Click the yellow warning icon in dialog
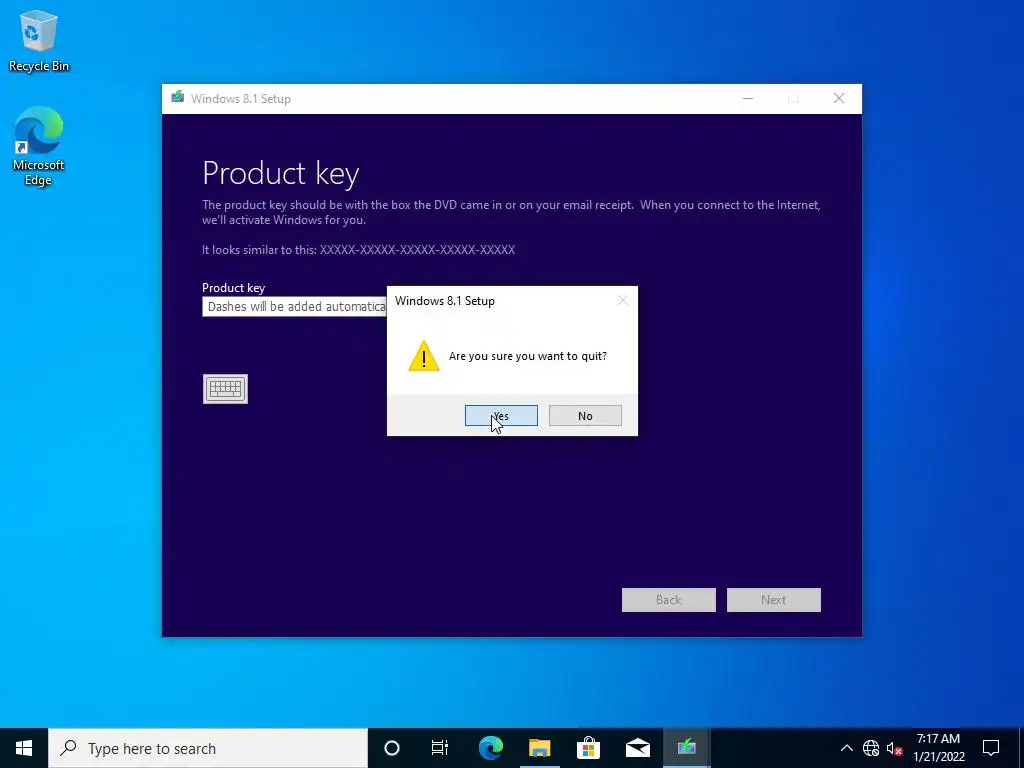The height and width of the screenshot is (768, 1024). (424, 356)
